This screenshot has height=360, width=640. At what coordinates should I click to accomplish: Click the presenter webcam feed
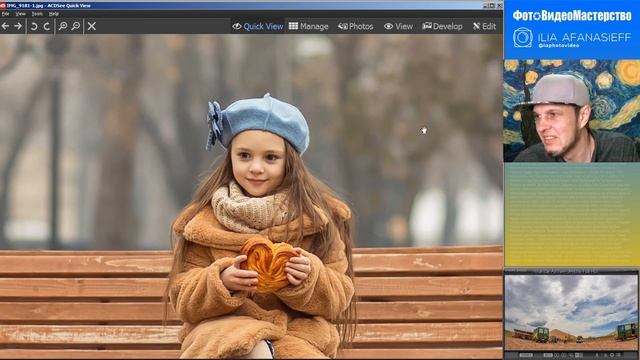coord(571,111)
